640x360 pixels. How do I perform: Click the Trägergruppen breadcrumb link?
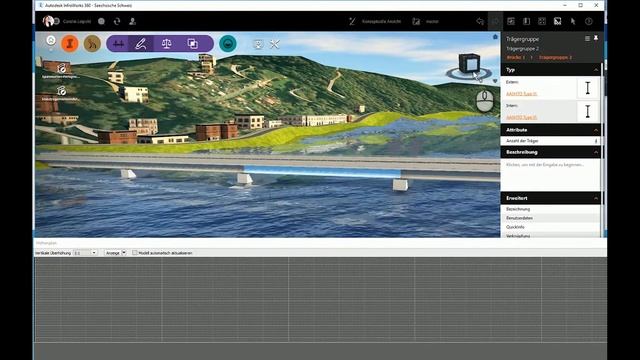[x=555, y=58]
